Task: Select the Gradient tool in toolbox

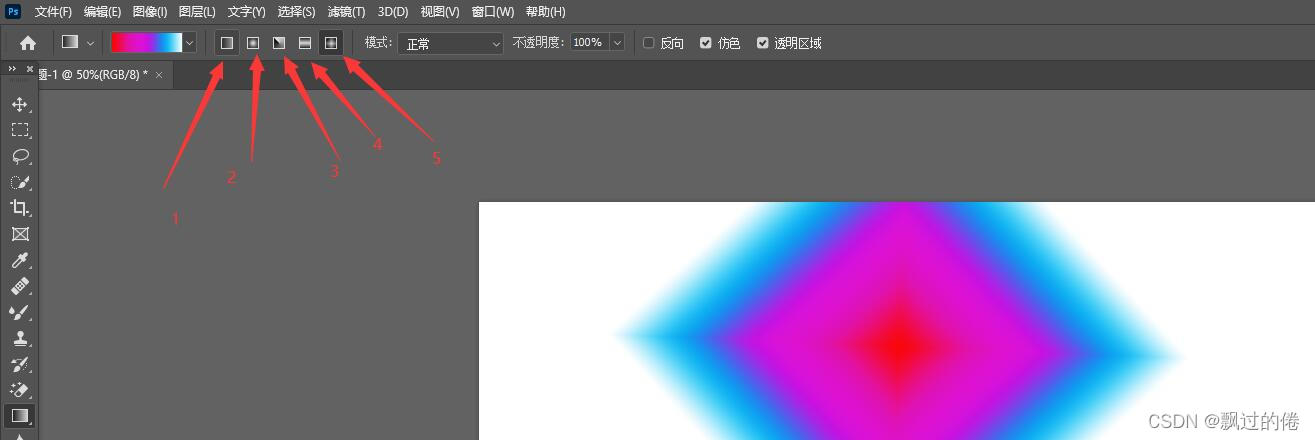Action: pyautogui.click(x=19, y=415)
